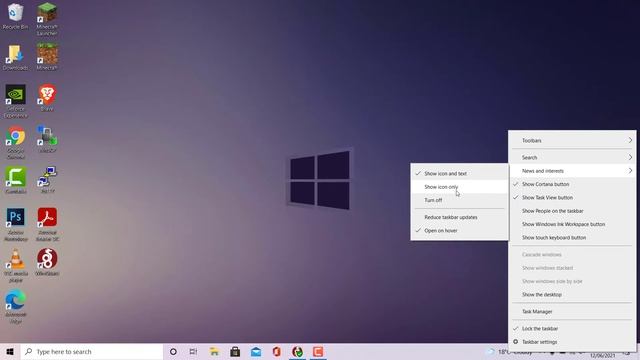This screenshot has height=360, width=640.
Task: Select the Minecraft Launcher desktop shortcut
Action: (47, 18)
